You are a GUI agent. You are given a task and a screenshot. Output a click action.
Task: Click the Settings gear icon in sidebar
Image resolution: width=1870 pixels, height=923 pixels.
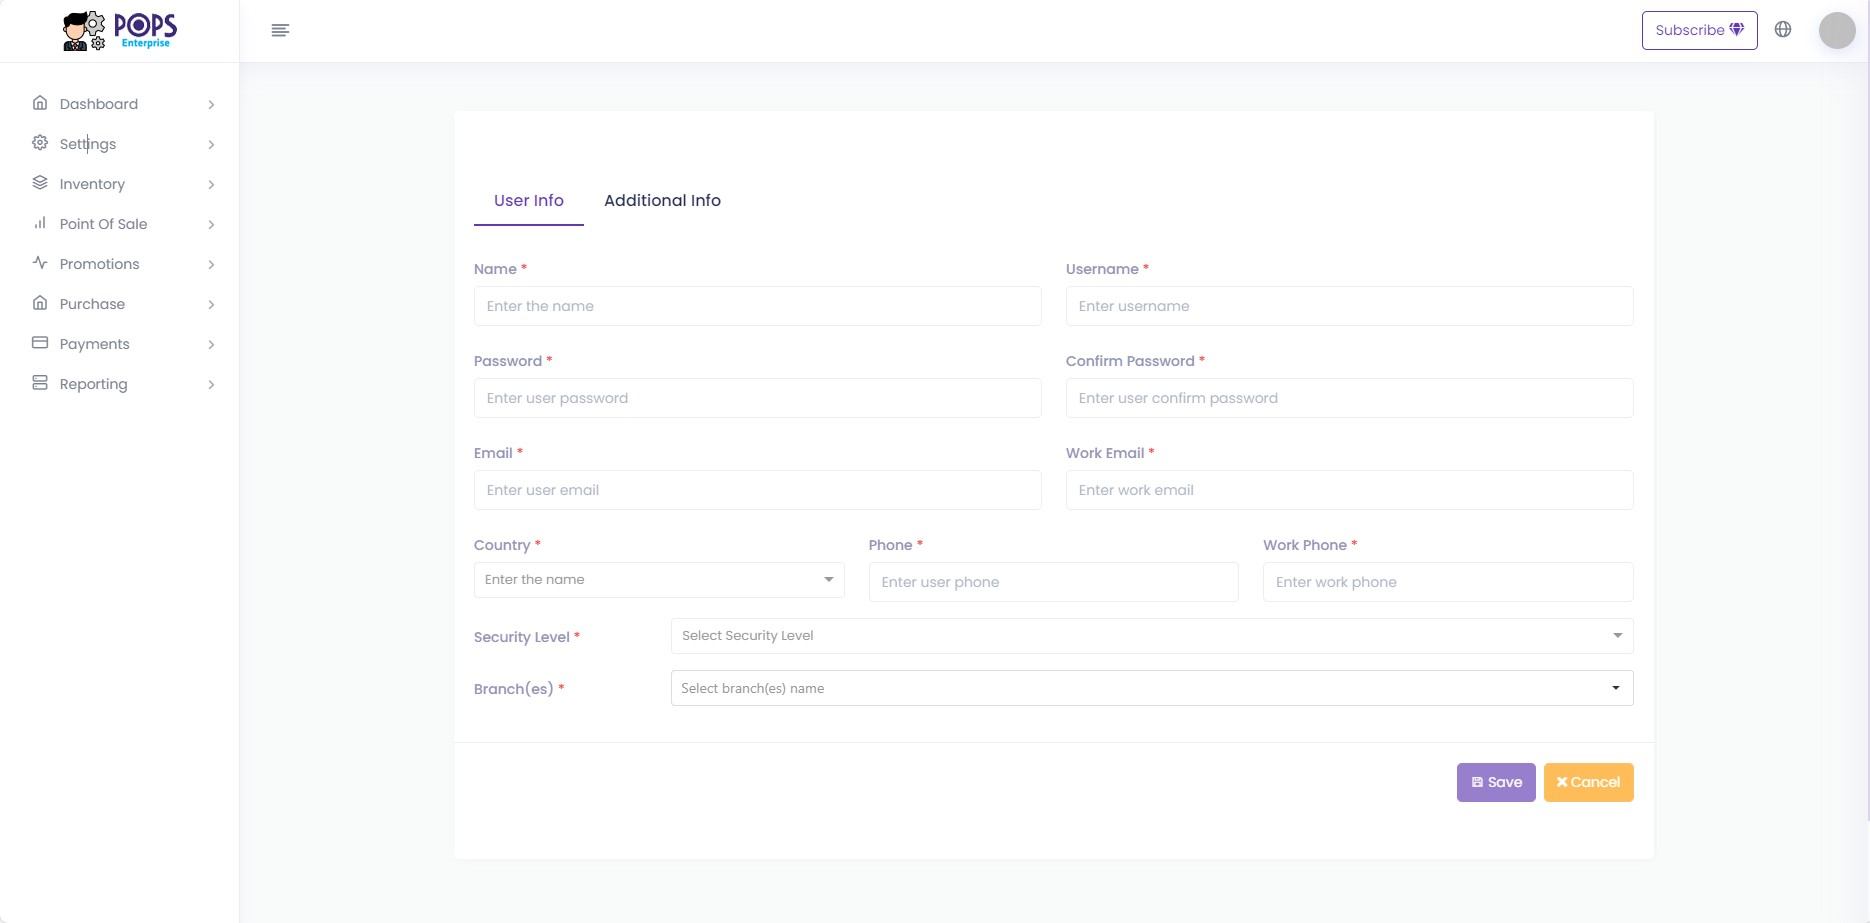[x=39, y=143]
